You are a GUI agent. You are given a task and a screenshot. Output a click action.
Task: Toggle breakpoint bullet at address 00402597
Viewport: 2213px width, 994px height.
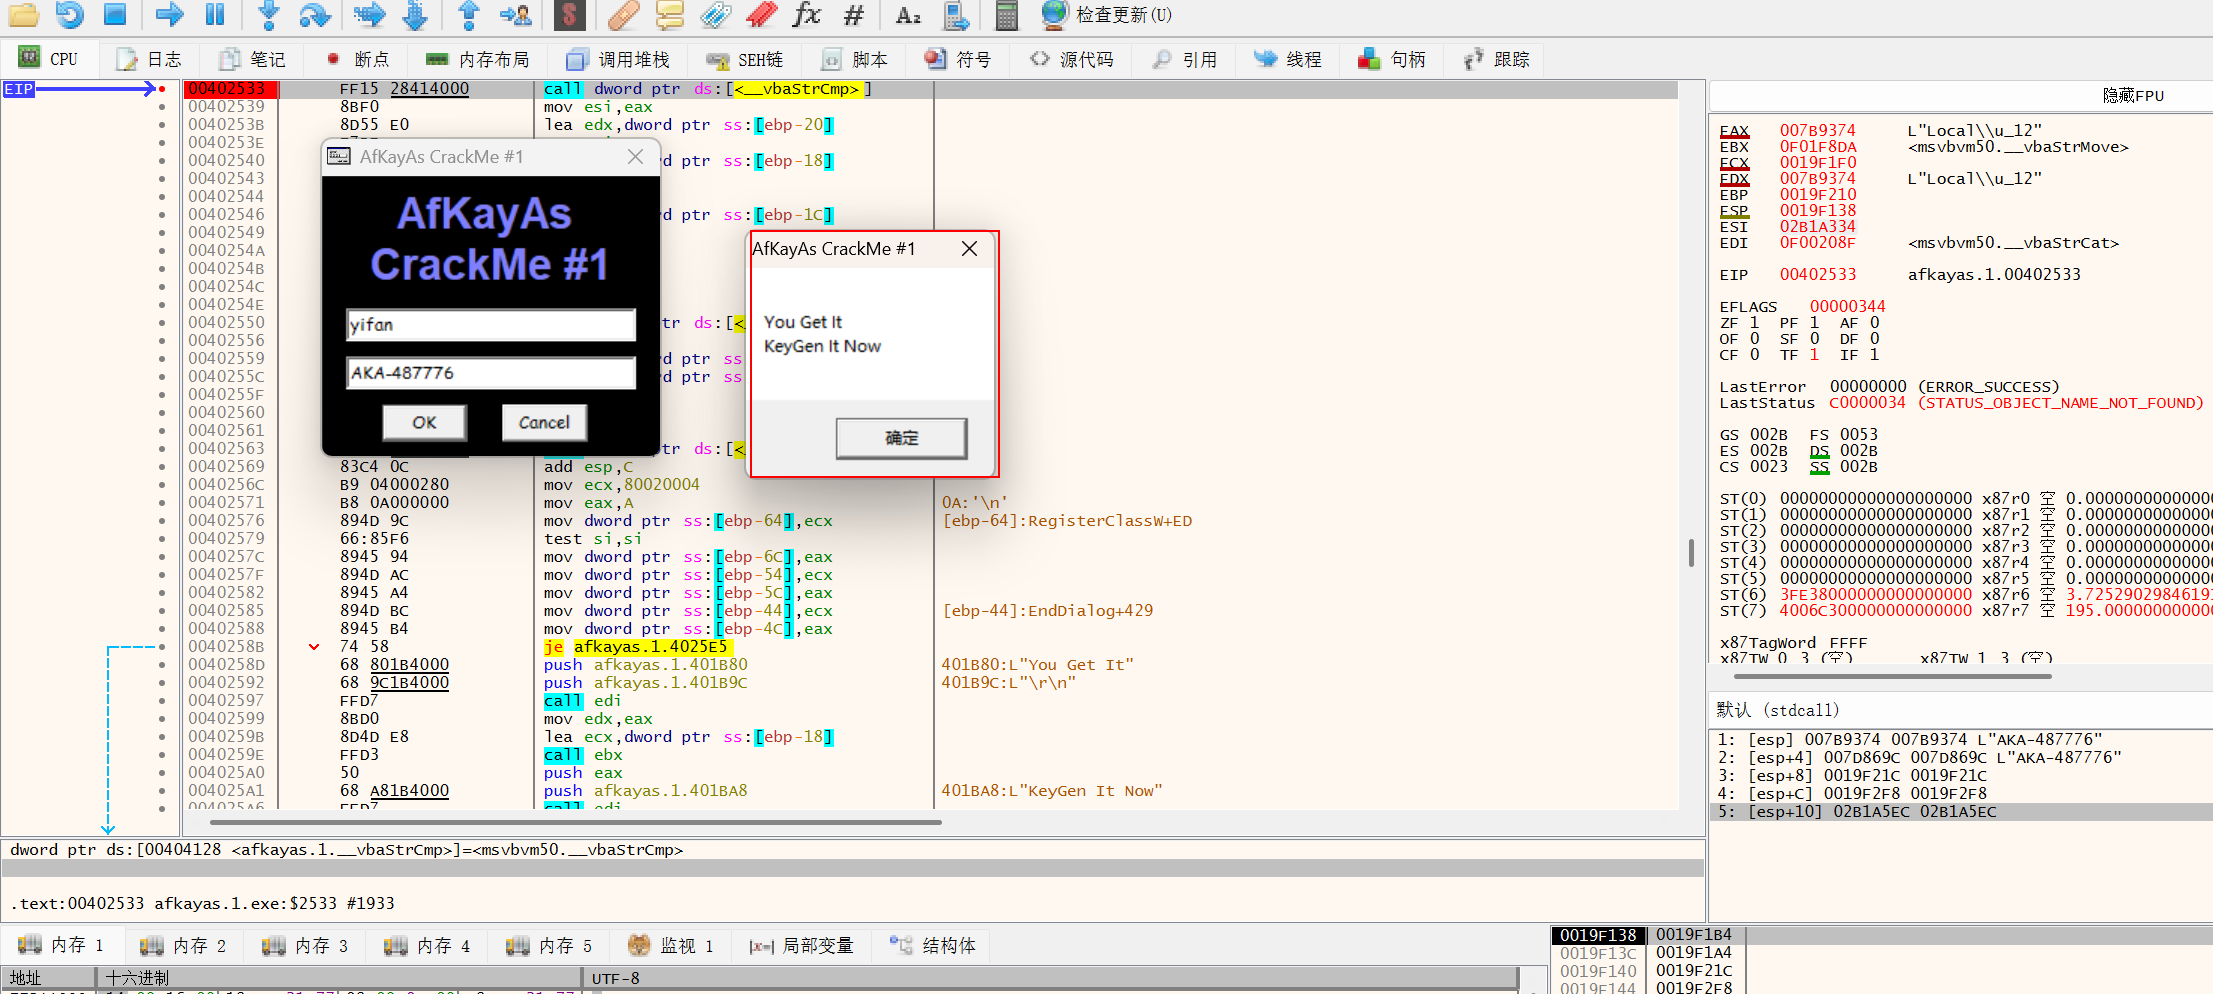click(162, 700)
